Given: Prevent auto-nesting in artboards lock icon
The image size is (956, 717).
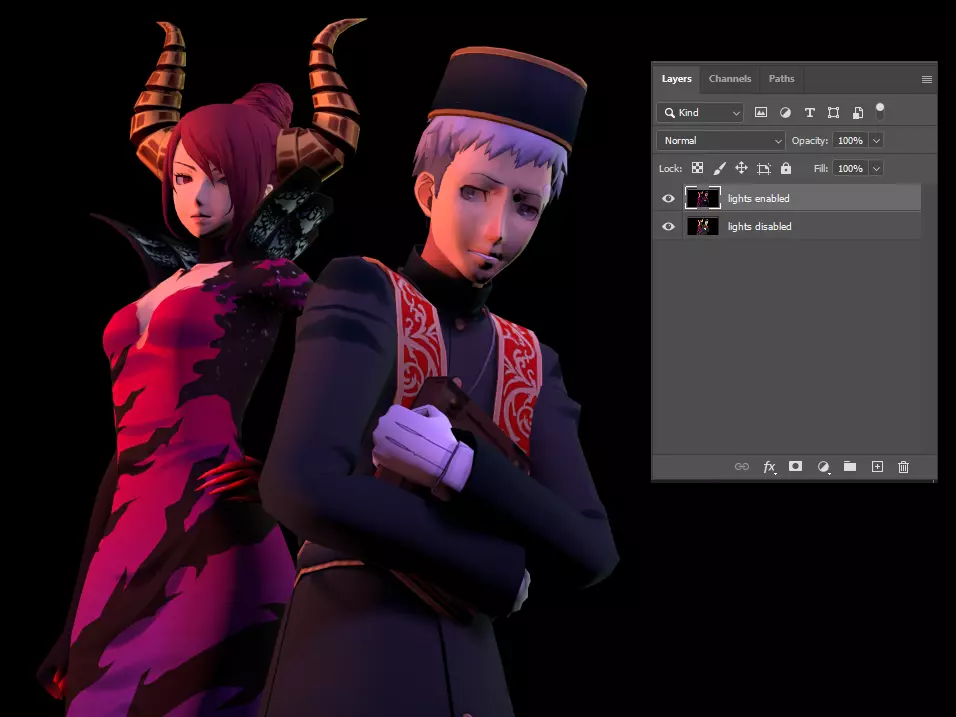Looking at the screenshot, I should 764,169.
